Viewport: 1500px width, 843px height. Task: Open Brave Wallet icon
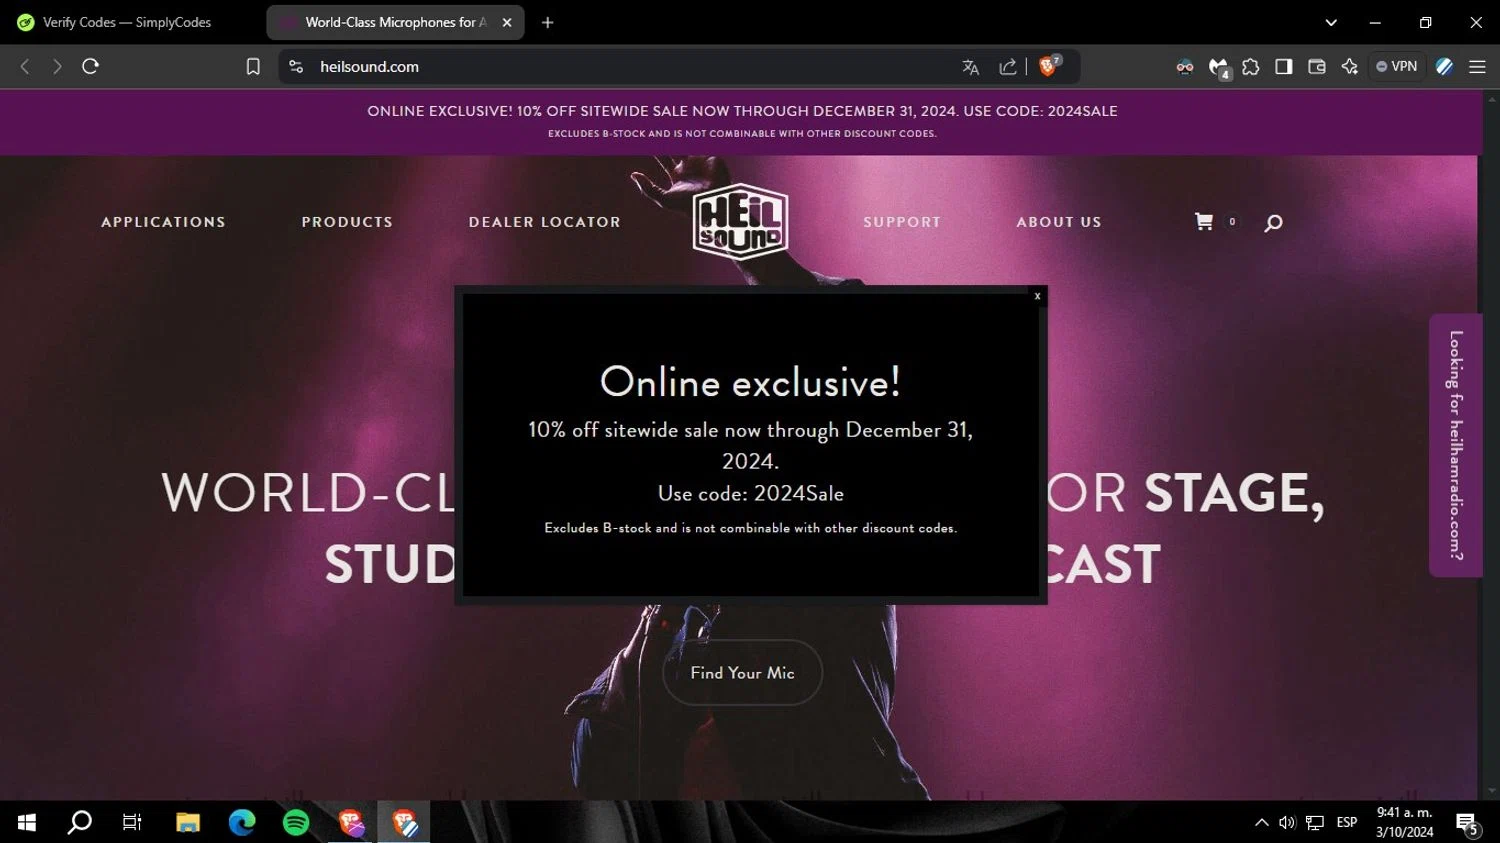pos(1317,67)
